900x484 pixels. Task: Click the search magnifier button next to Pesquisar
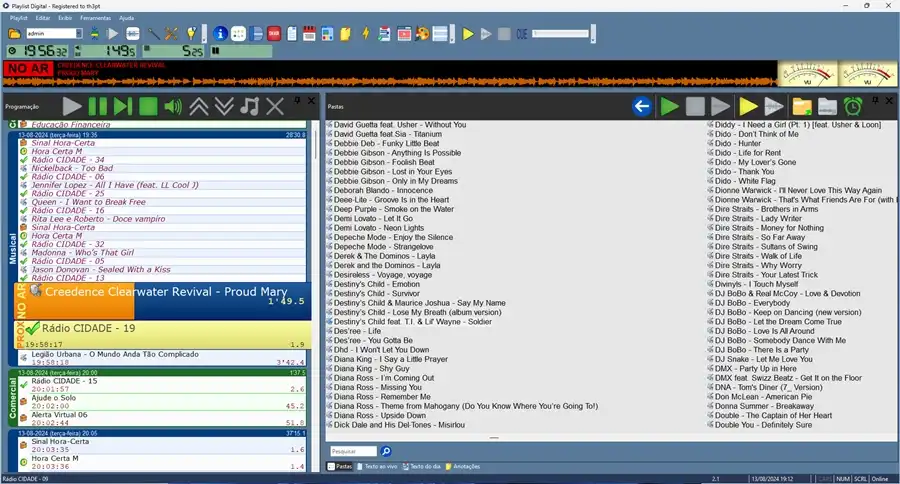[x=386, y=451]
